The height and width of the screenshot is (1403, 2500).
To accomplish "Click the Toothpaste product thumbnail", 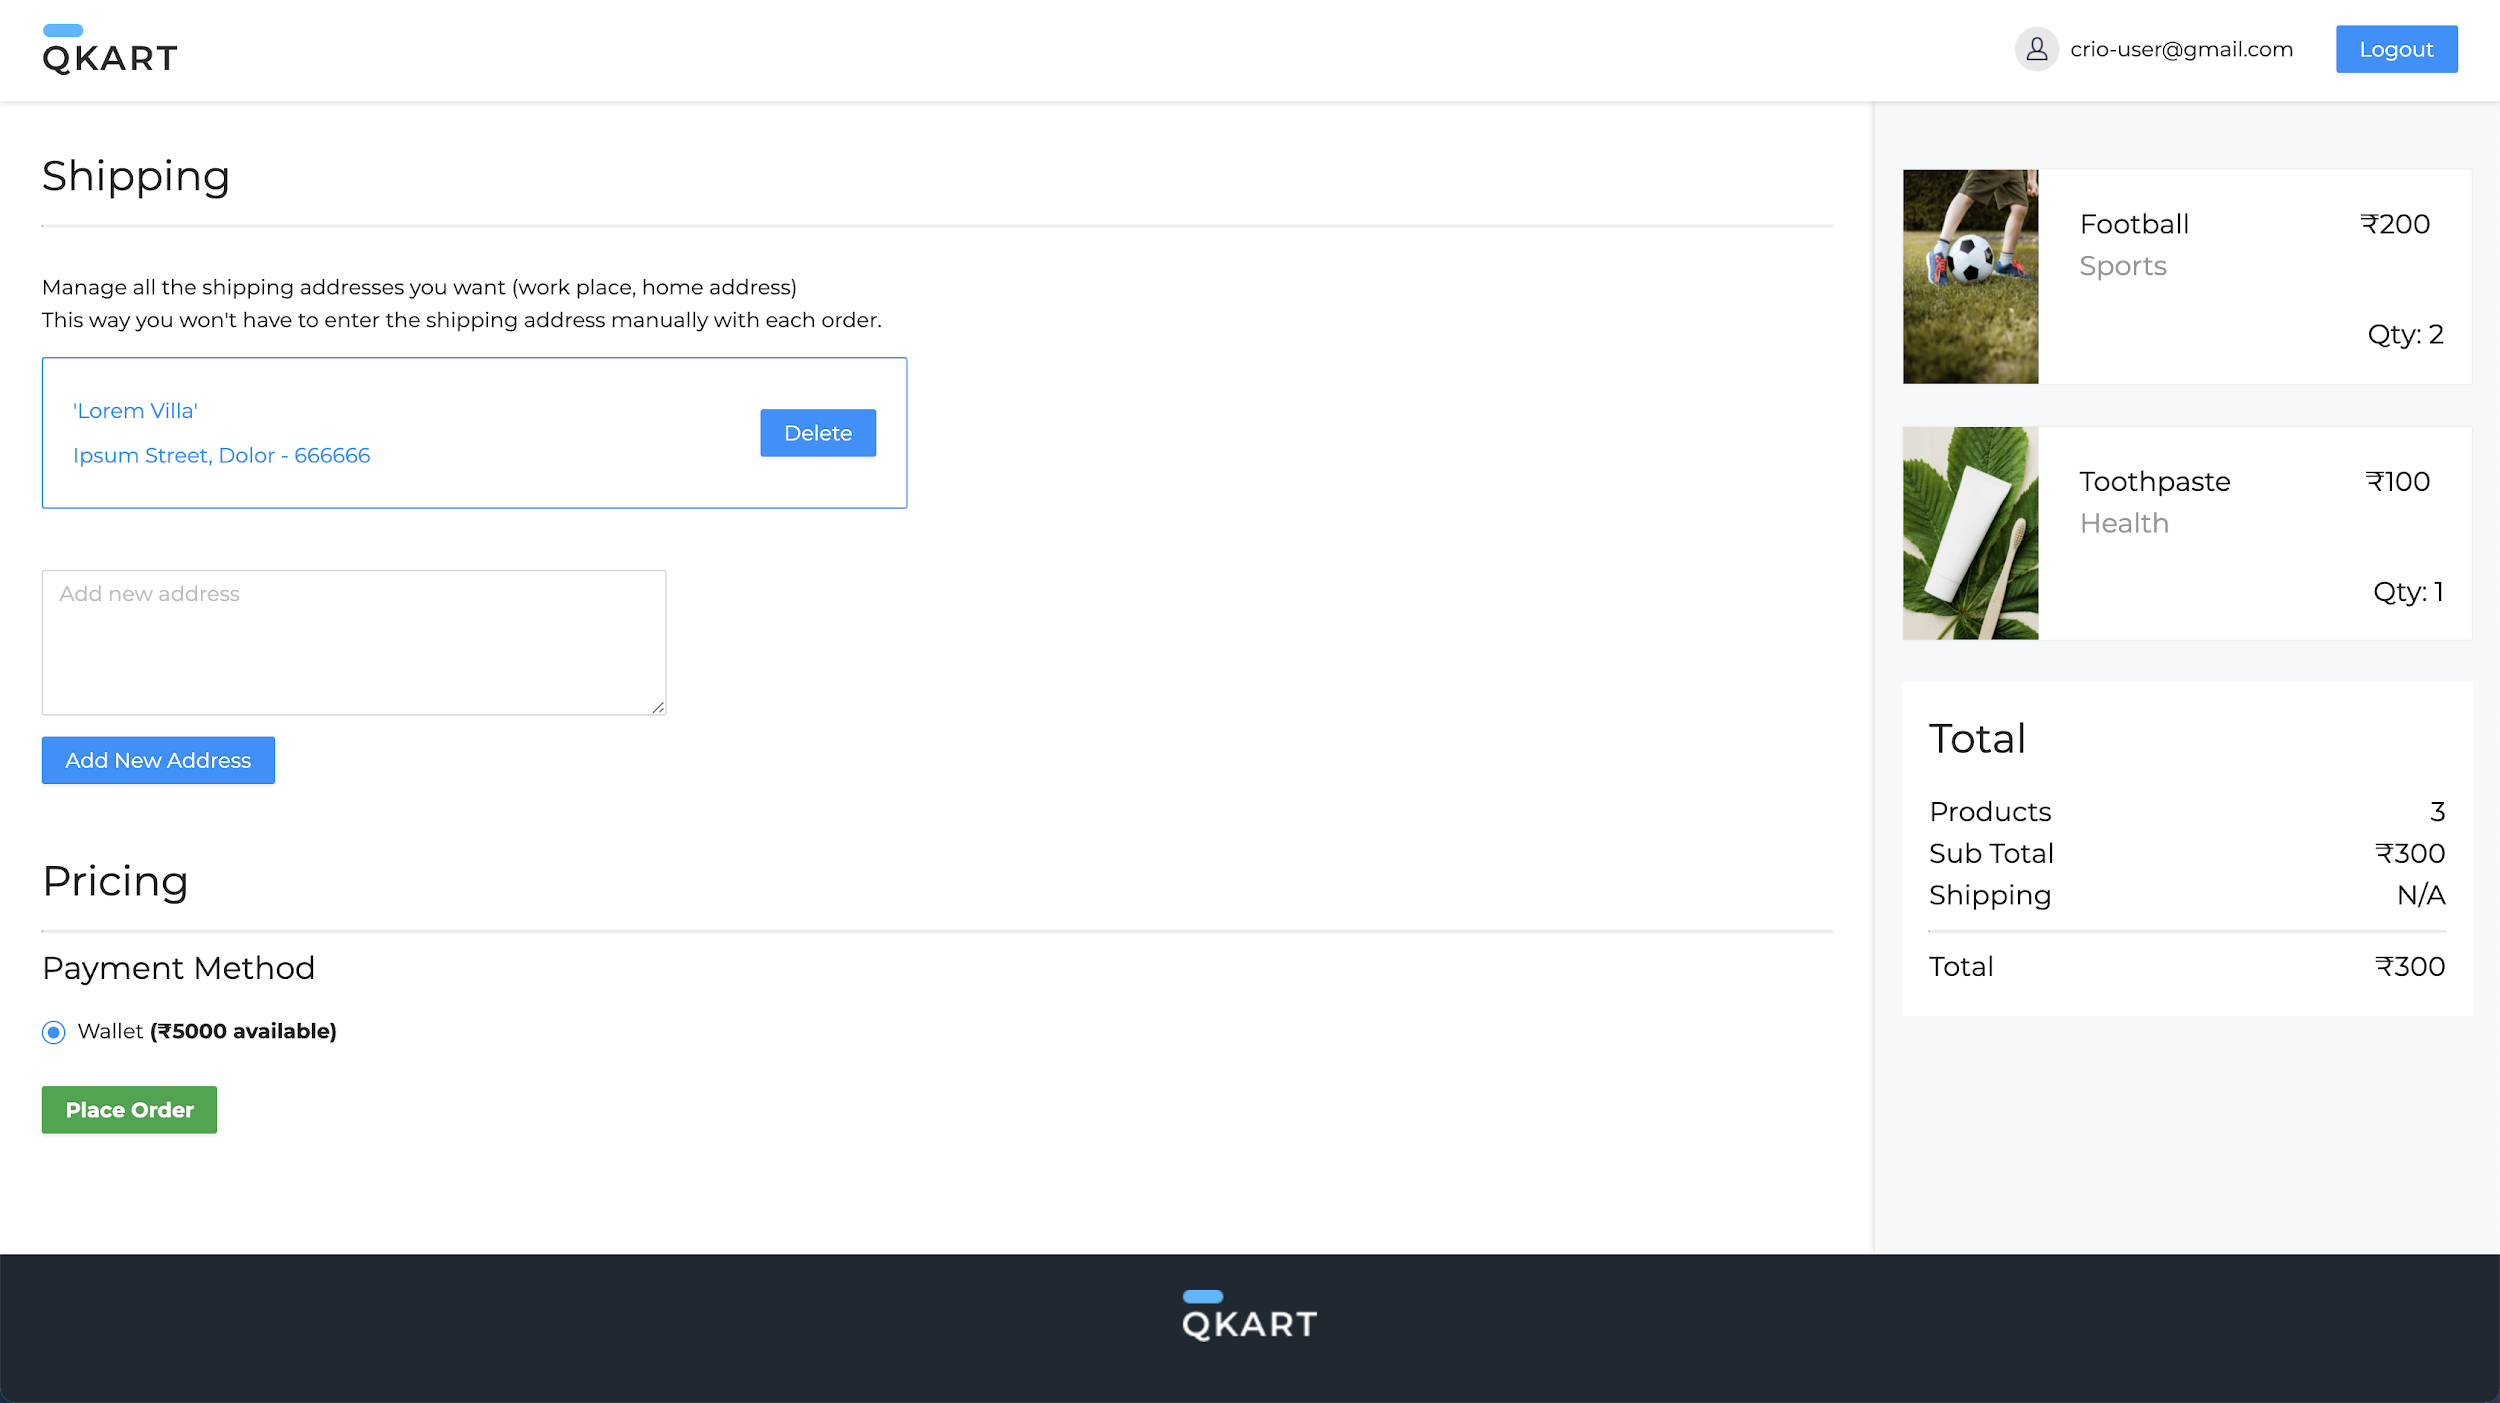I will pyautogui.click(x=1970, y=533).
